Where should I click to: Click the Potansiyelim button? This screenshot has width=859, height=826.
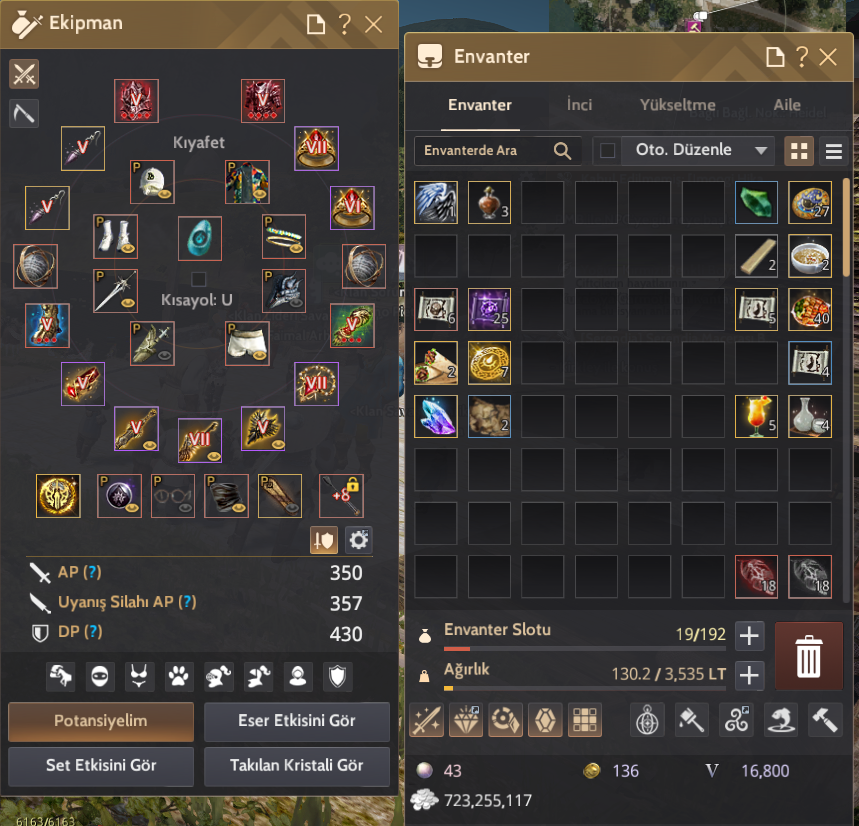(101, 721)
